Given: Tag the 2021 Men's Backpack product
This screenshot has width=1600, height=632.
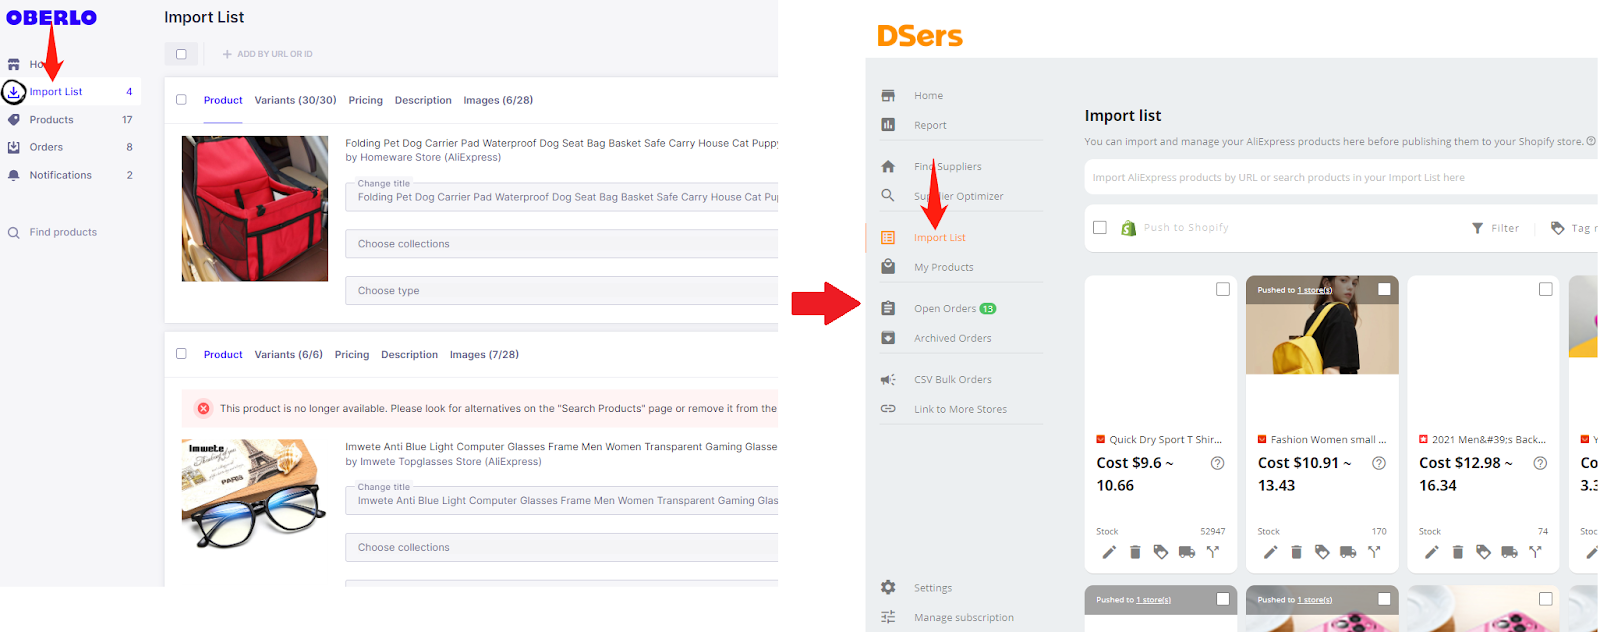Looking at the screenshot, I should 1484,552.
